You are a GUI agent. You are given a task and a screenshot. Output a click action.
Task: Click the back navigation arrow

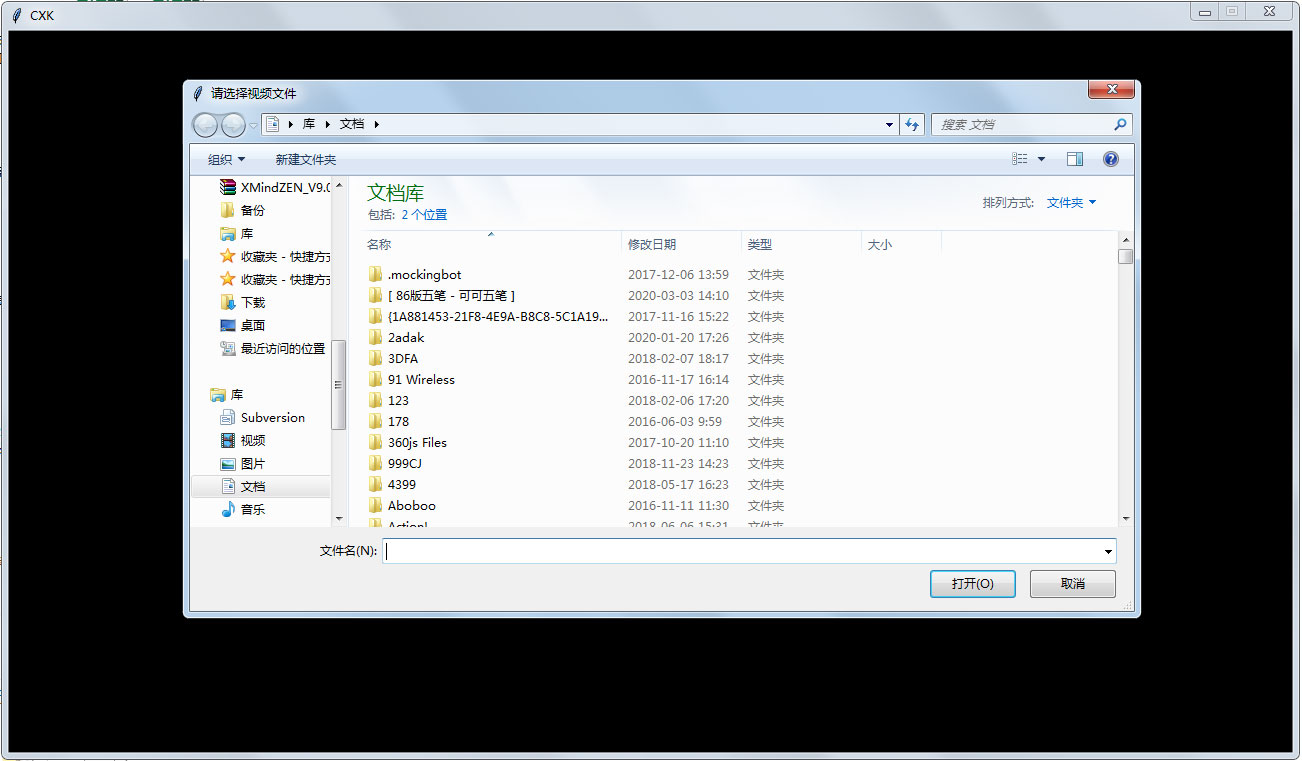204,124
